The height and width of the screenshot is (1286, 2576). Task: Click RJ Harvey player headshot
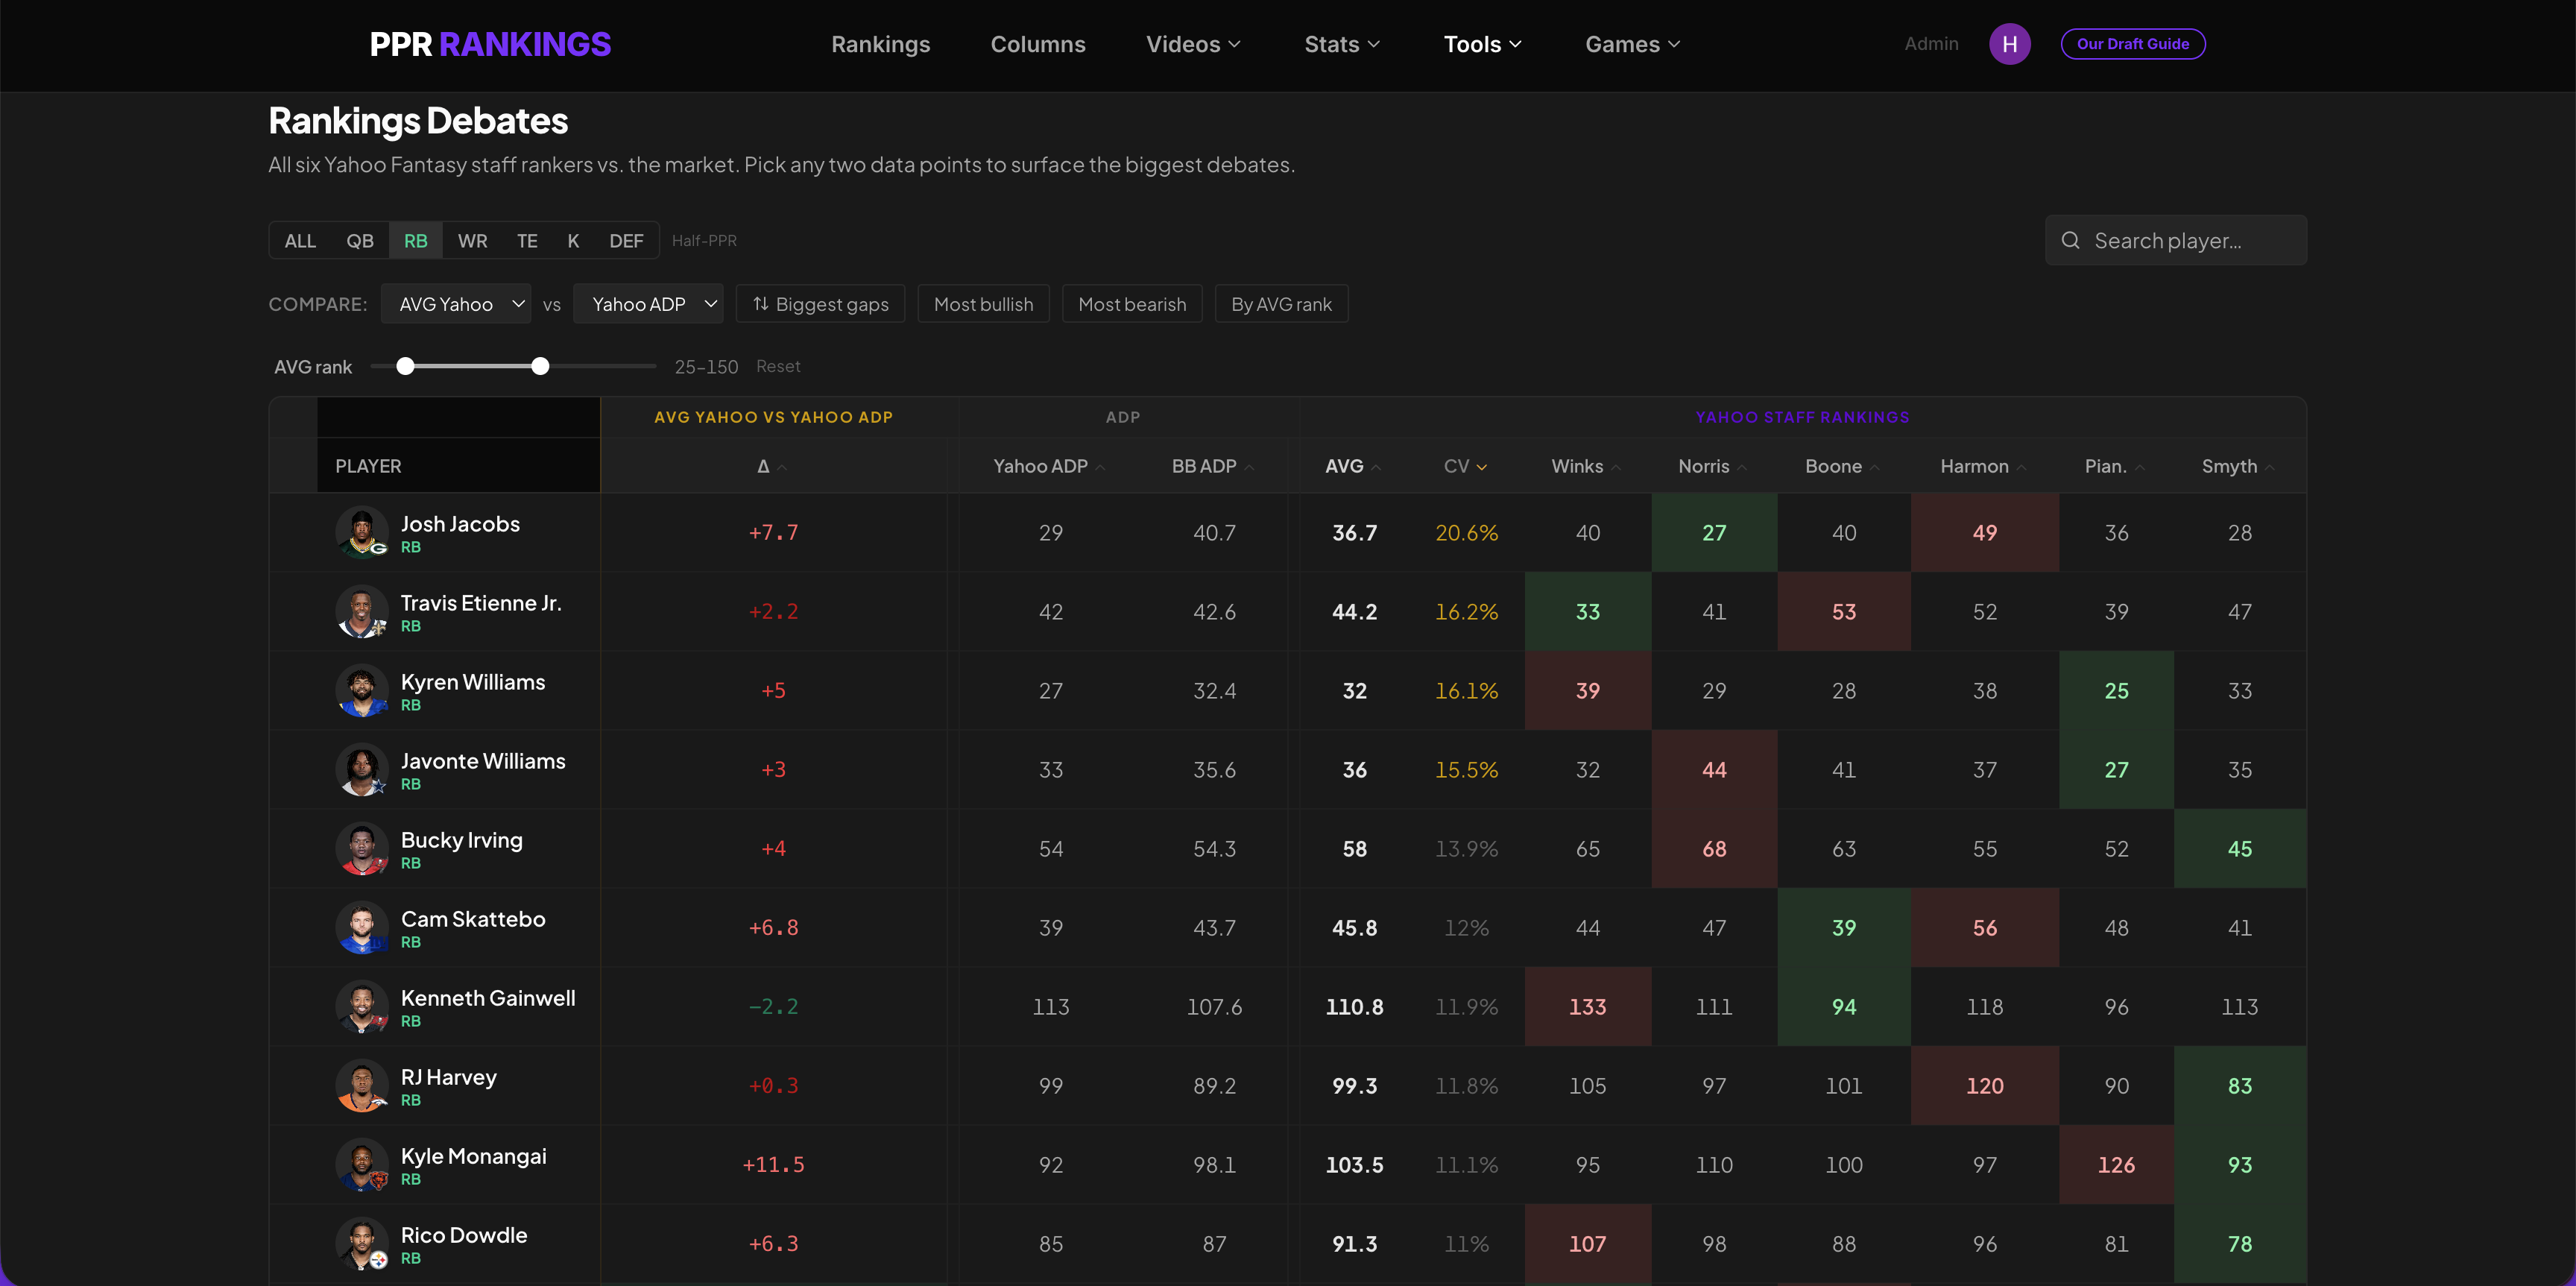pyautogui.click(x=362, y=1085)
